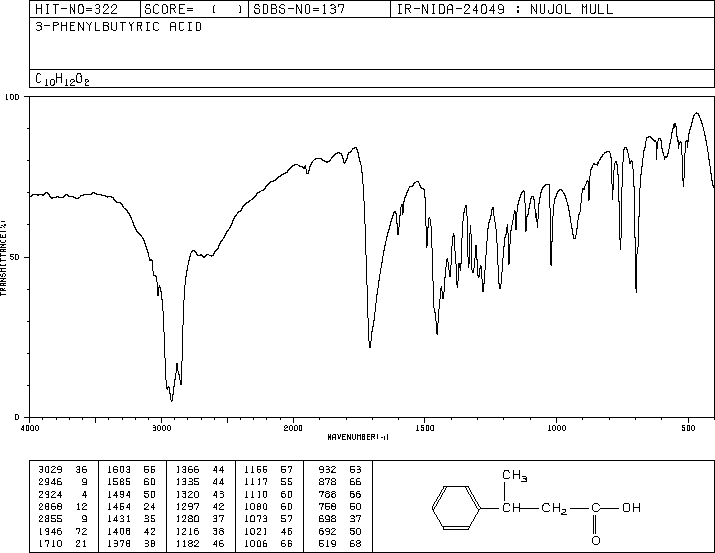Select the 2868 peak value
This screenshot has height=553, width=715.
point(50,506)
